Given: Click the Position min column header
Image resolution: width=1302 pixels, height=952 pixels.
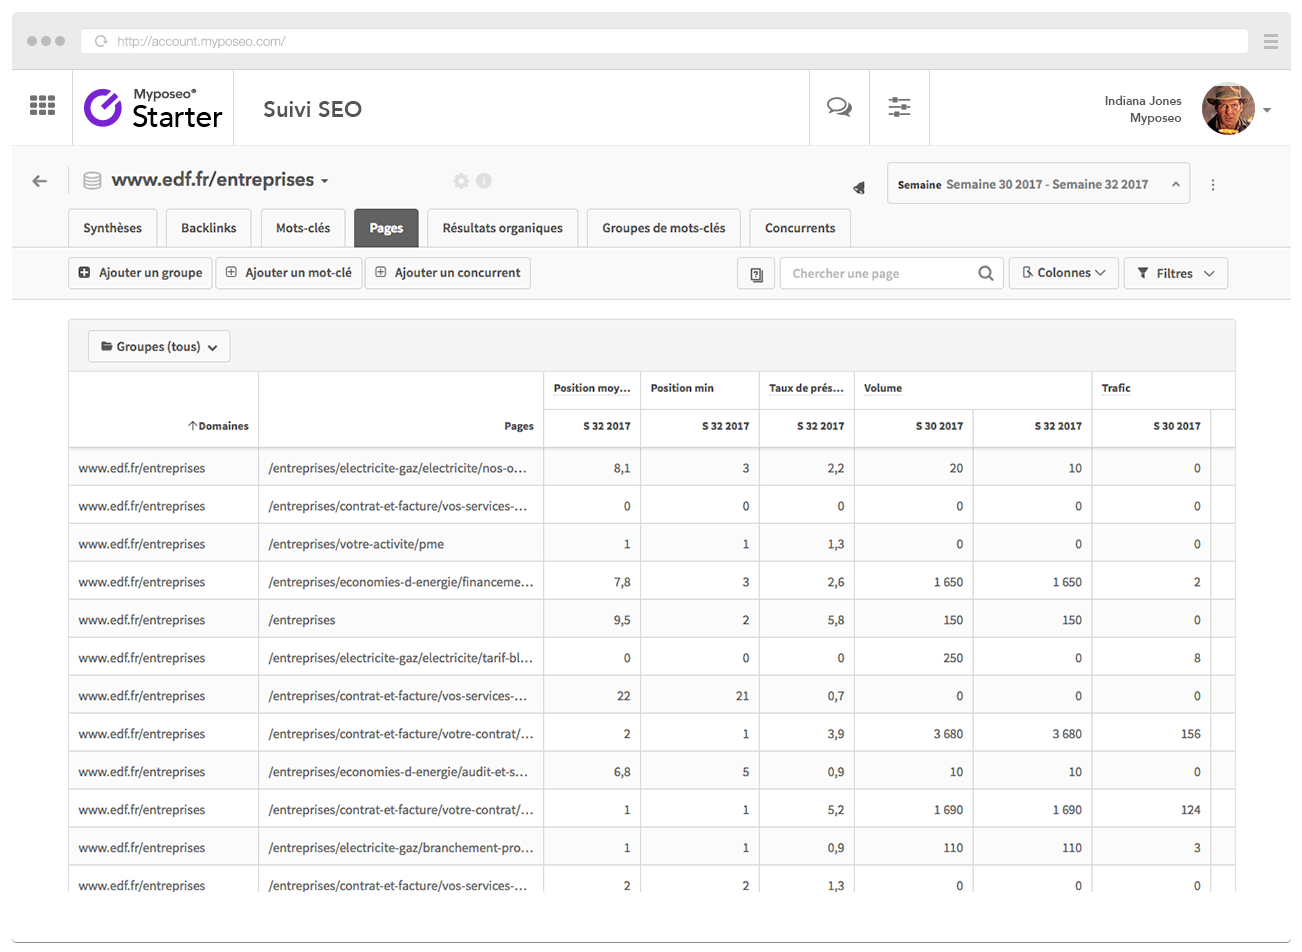Looking at the screenshot, I should pyautogui.click(x=682, y=388).
